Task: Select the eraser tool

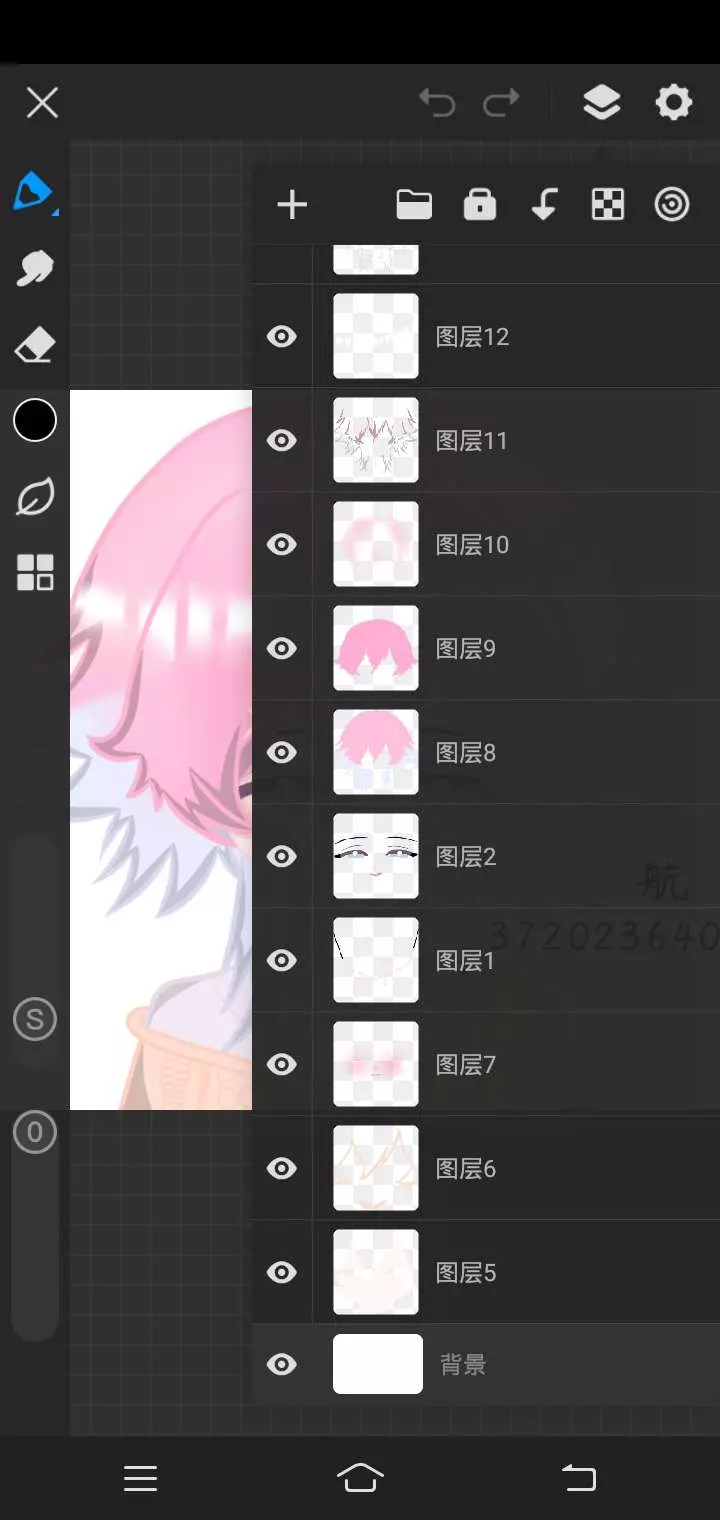Action: 35,346
